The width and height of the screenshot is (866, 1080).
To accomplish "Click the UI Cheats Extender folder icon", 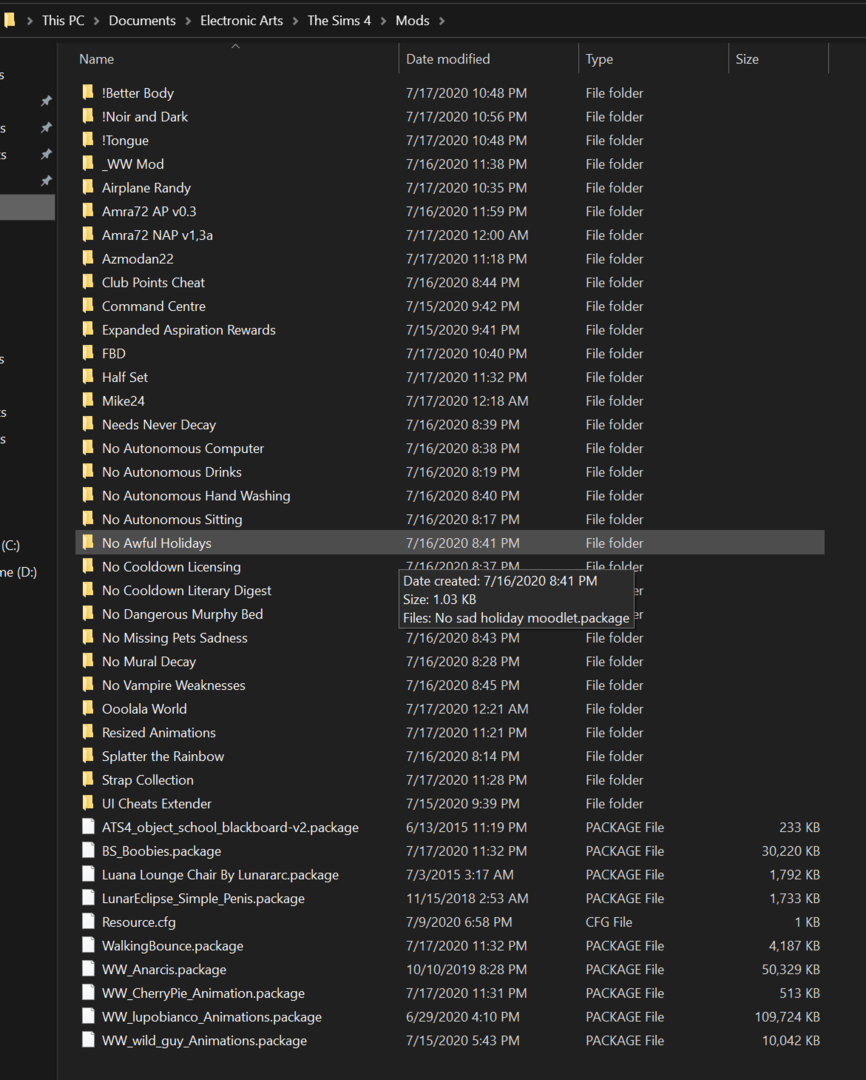I will [x=87, y=803].
